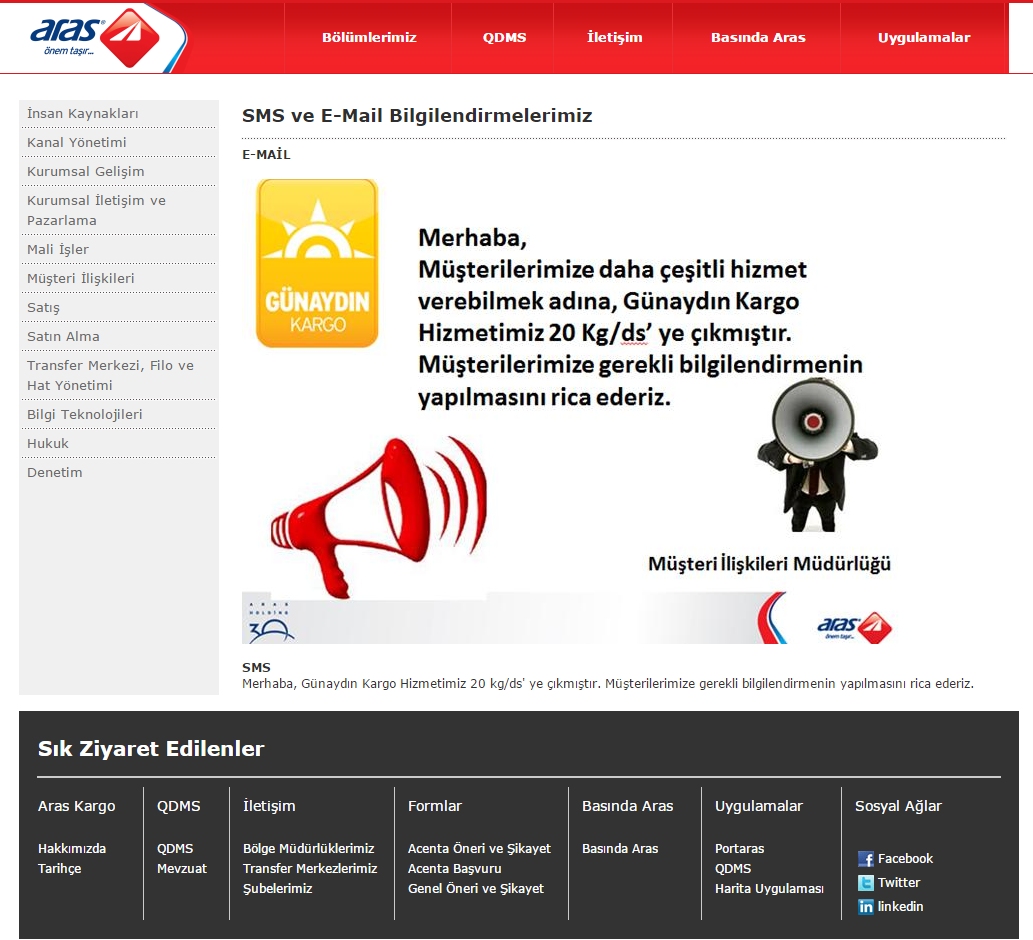Open İnsan Kaynakları in the sidebar
1033x940 pixels.
119,113
